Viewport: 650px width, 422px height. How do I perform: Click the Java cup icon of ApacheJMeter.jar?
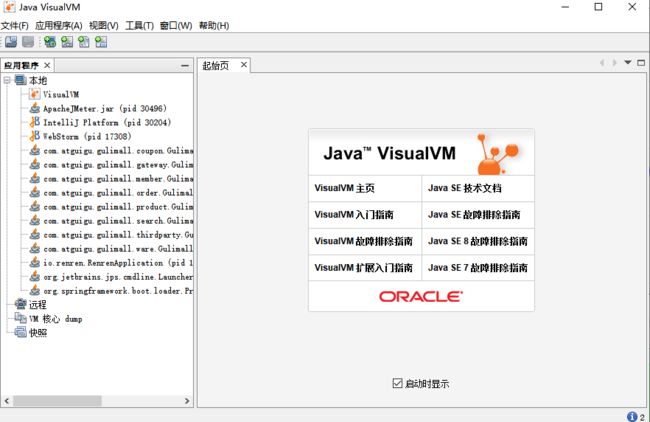coord(35,108)
